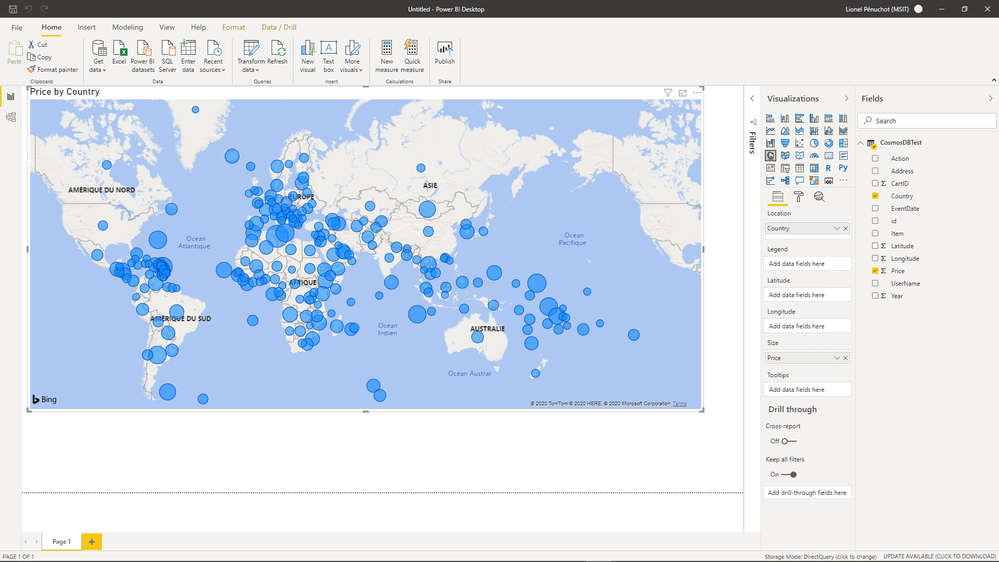The width and height of the screenshot is (999, 562).
Task: Open the Country location field dropdown
Action: point(837,229)
